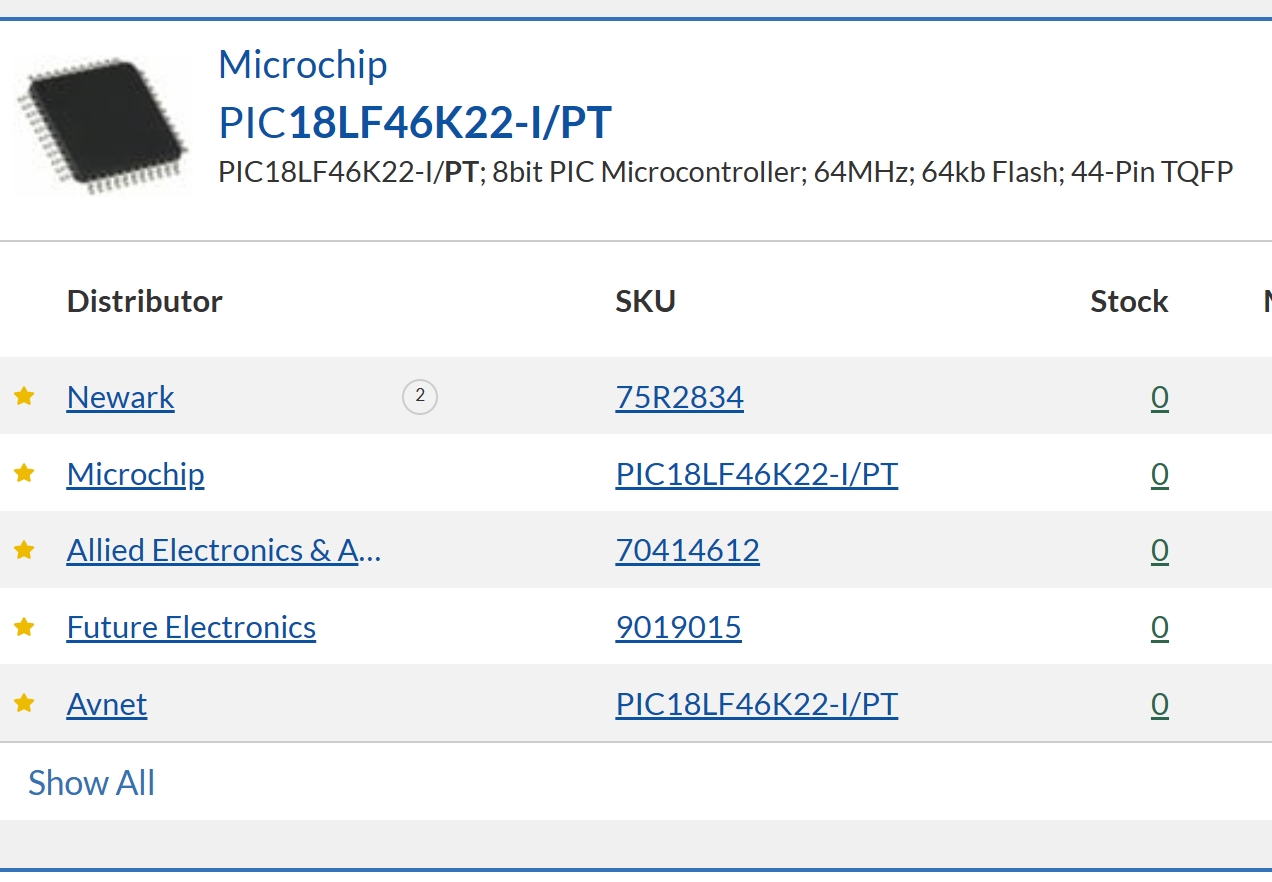Sort by the Stock column header
The width and height of the screenshot is (1272, 882).
(x=1129, y=301)
